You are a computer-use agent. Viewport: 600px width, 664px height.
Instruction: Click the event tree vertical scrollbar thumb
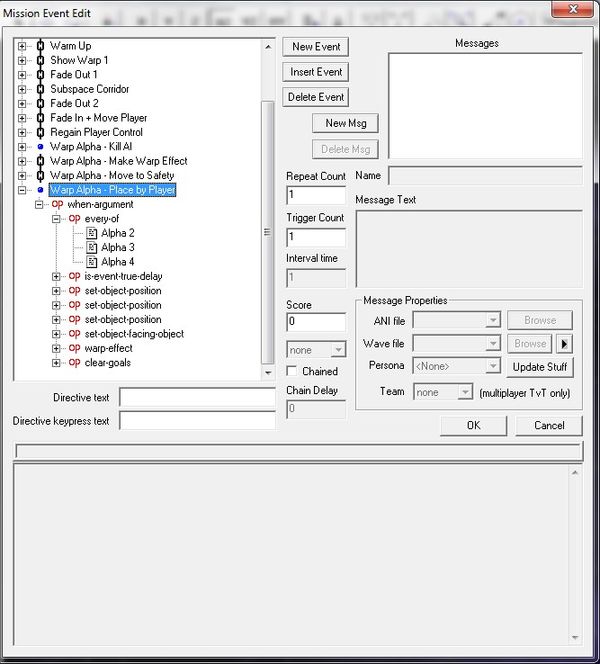click(267, 230)
